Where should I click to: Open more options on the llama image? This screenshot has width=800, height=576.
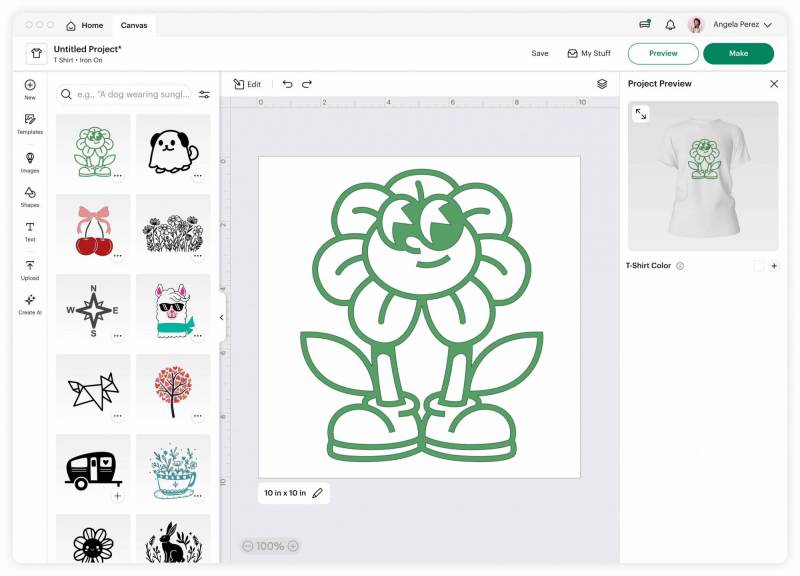click(x=198, y=336)
